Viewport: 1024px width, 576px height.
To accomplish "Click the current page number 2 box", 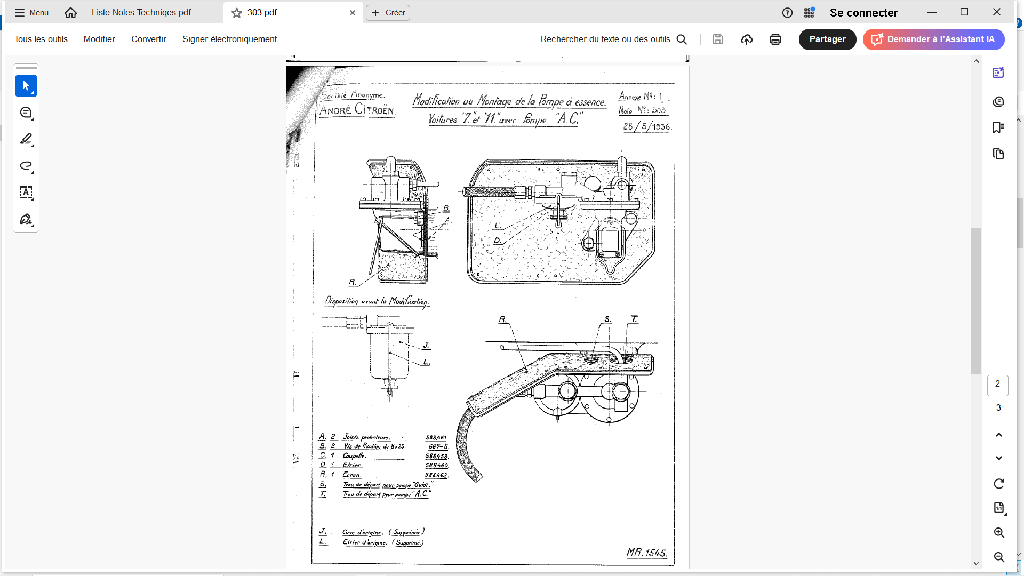I will (x=997, y=384).
